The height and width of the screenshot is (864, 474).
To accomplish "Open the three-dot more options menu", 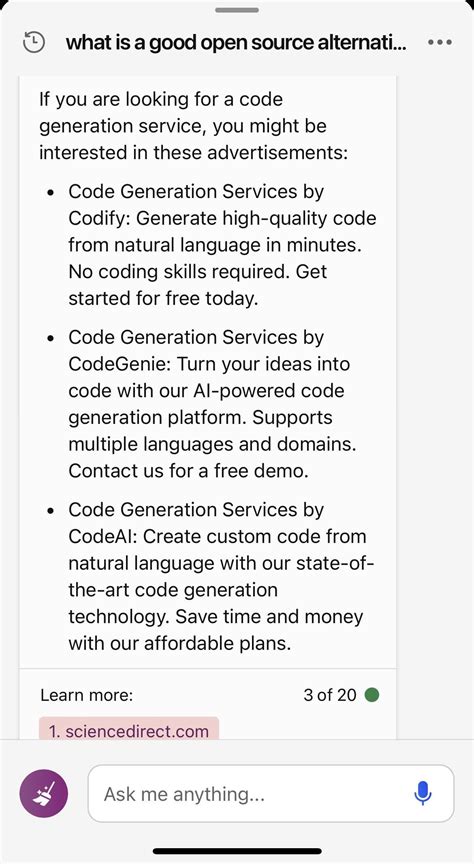I will click(440, 42).
